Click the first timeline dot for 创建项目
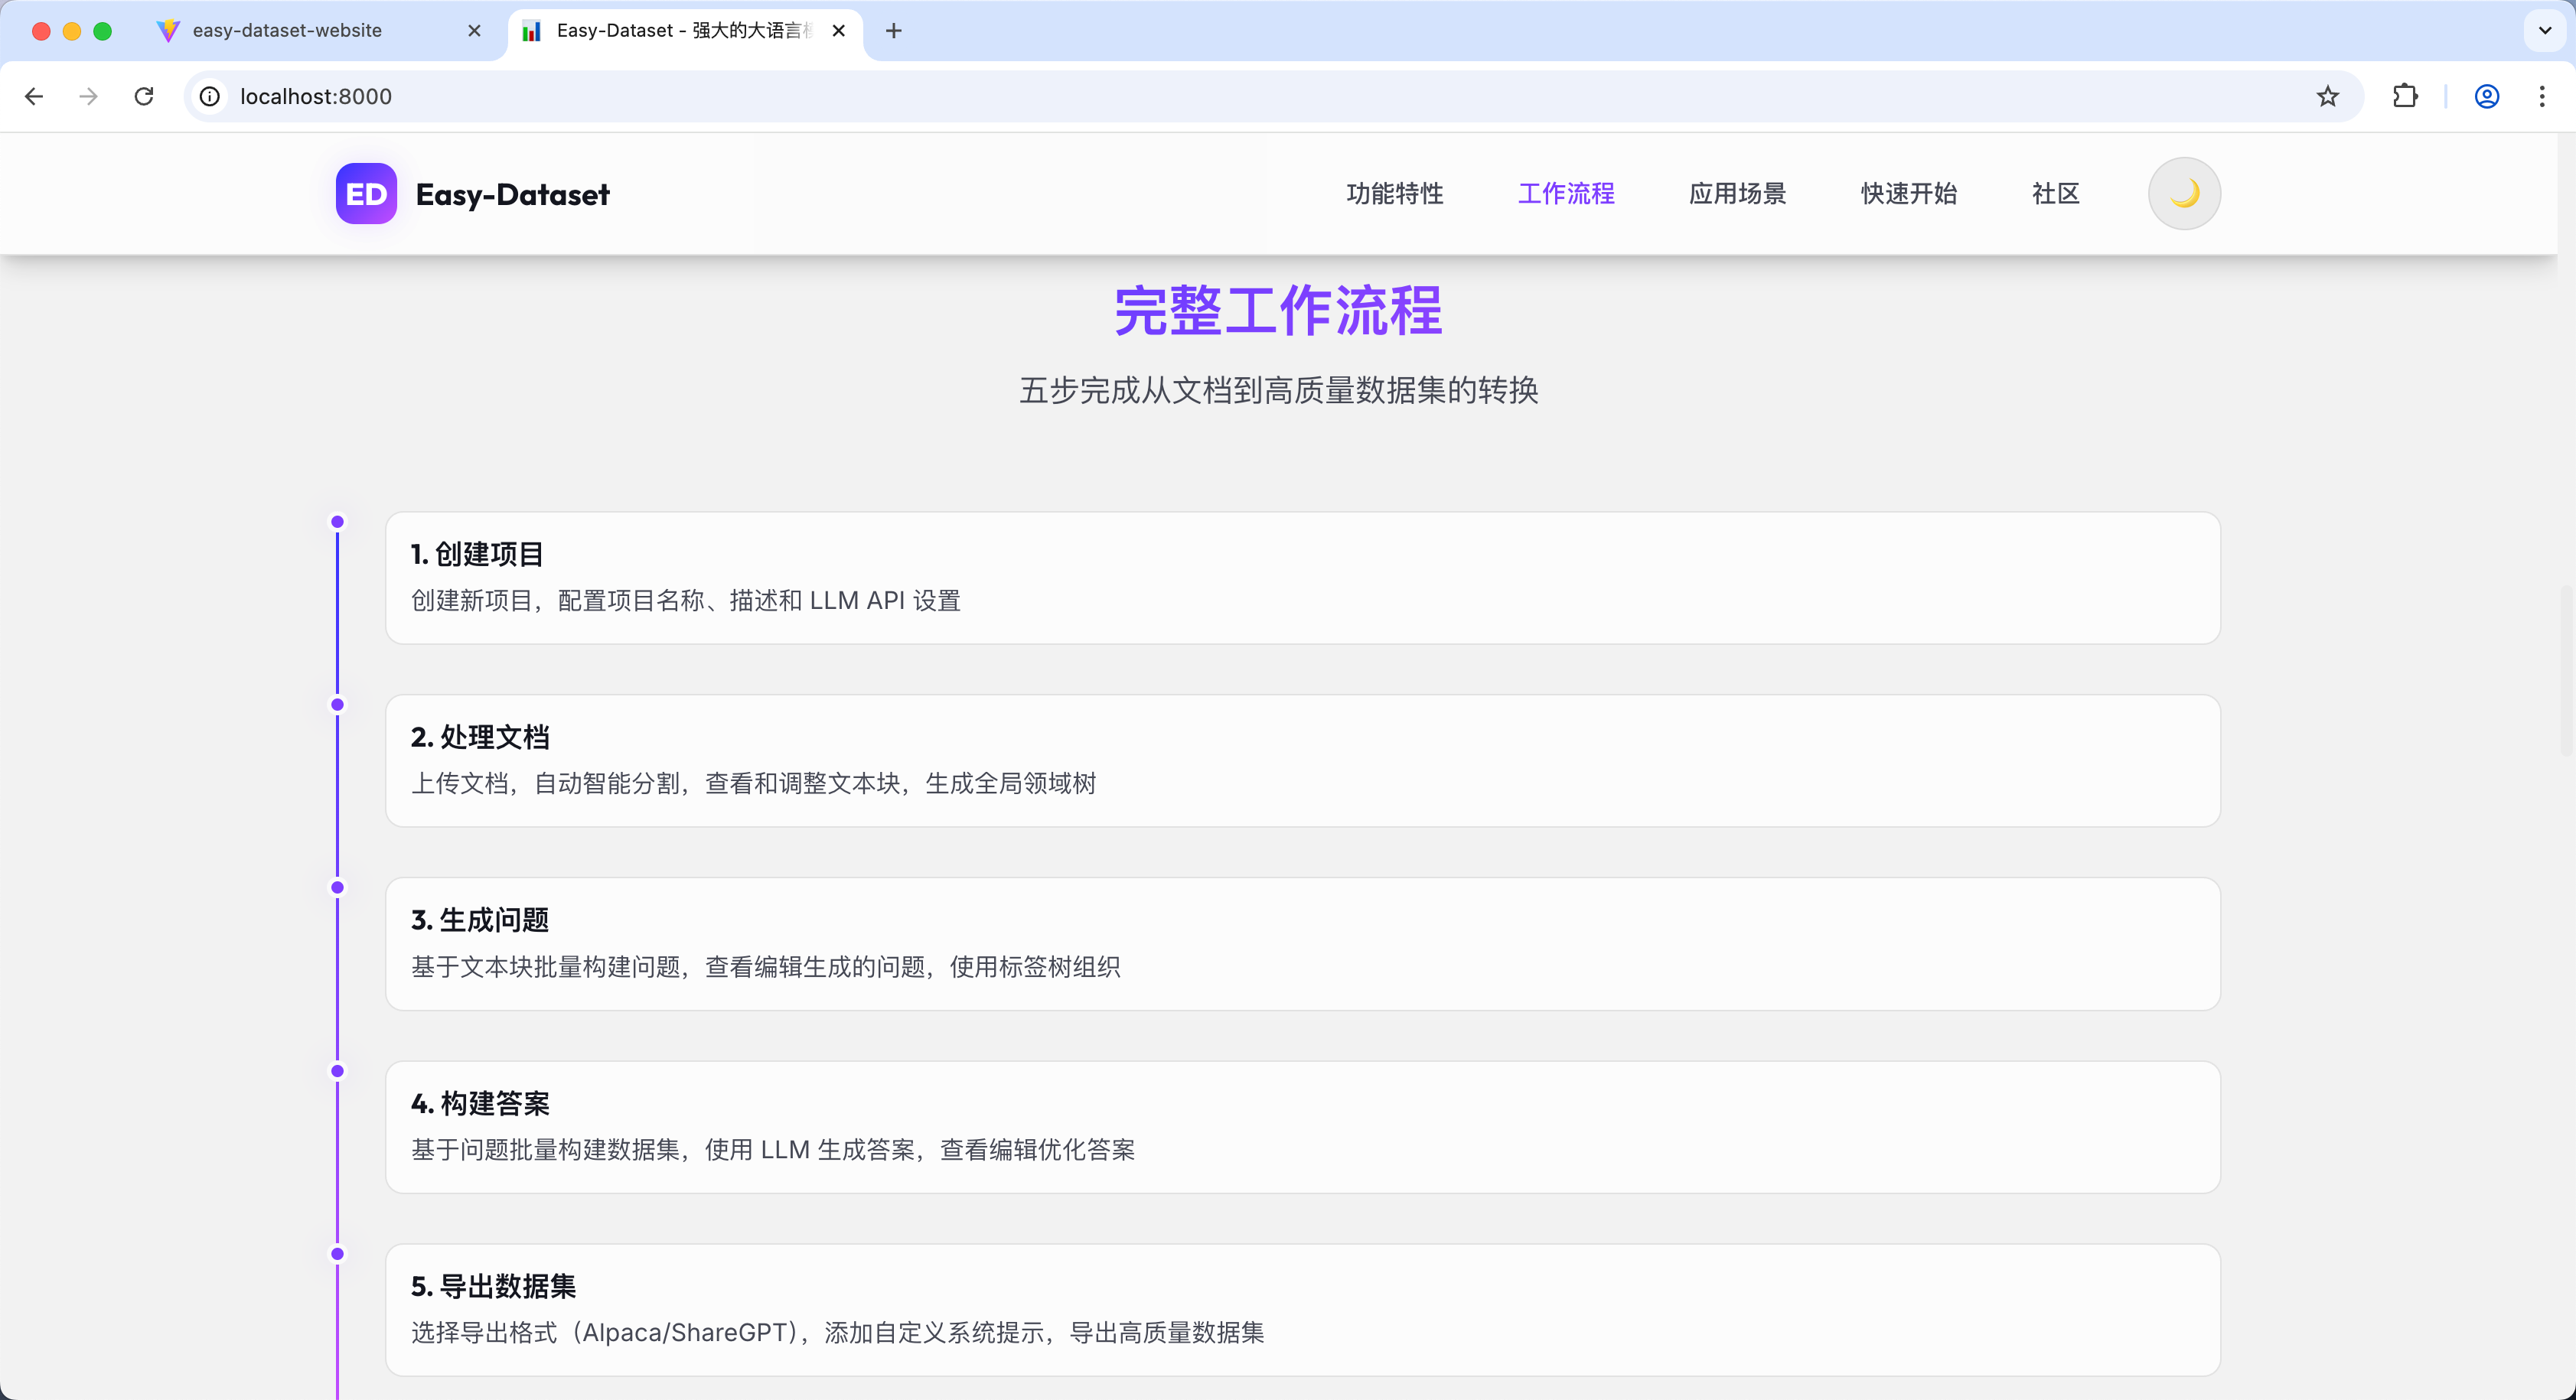The height and width of the screenshot is (1400, 2576). coord(338,522)
